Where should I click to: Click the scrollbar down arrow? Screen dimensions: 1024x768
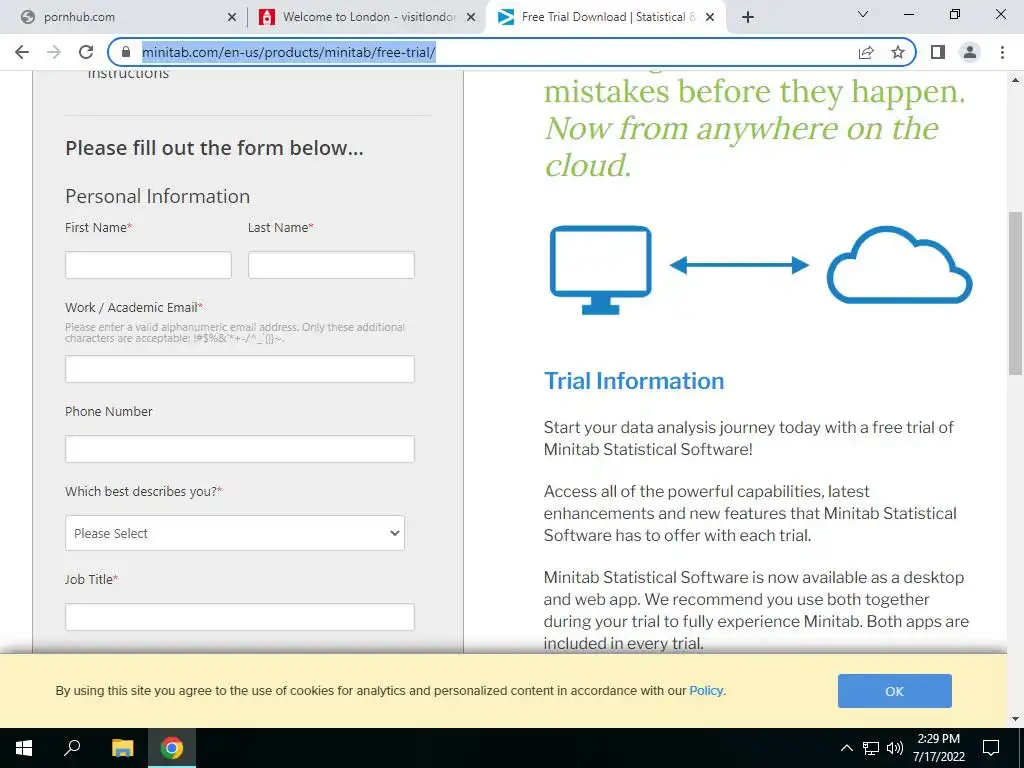pyautogui.click(x=1016, y=719)
